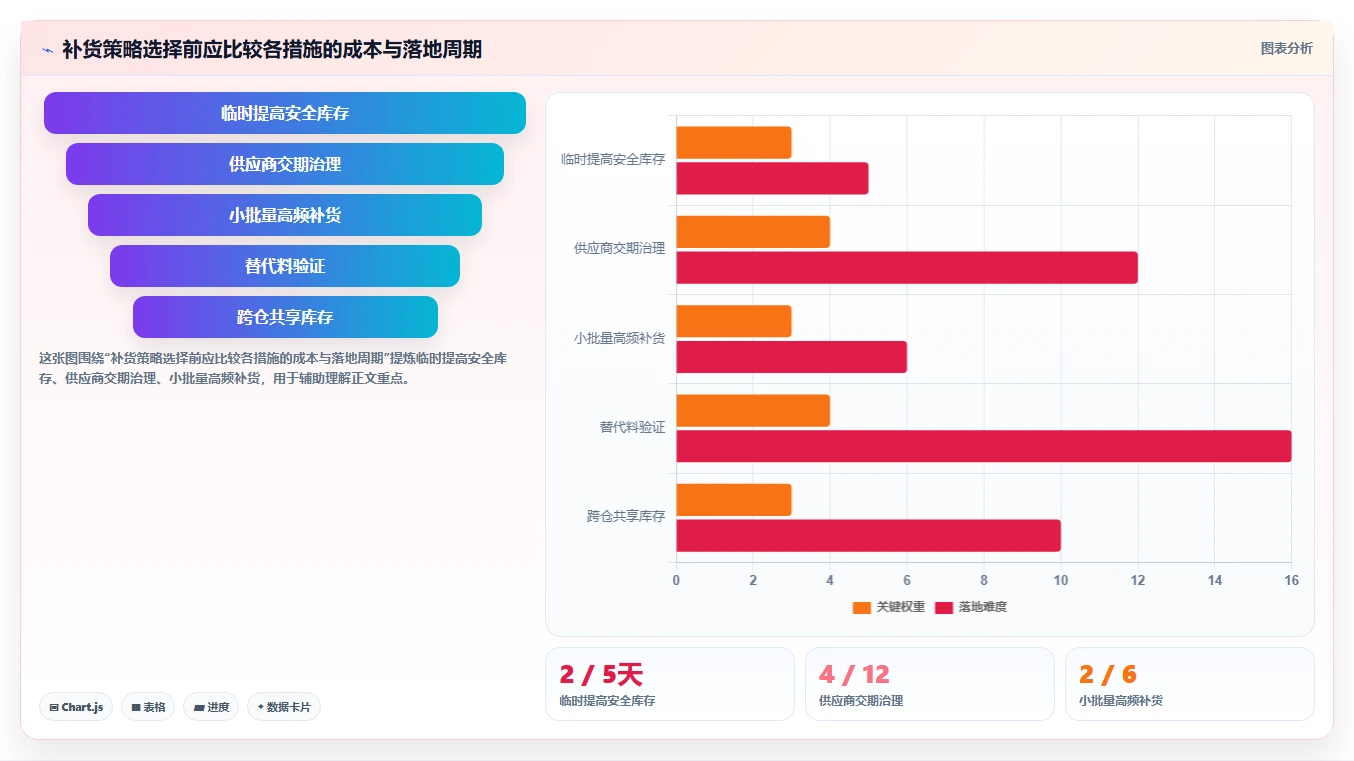Click y-axis label 跨仓共享库存
This screenshot has width=1354, height=761.
(x=626, y=517)
